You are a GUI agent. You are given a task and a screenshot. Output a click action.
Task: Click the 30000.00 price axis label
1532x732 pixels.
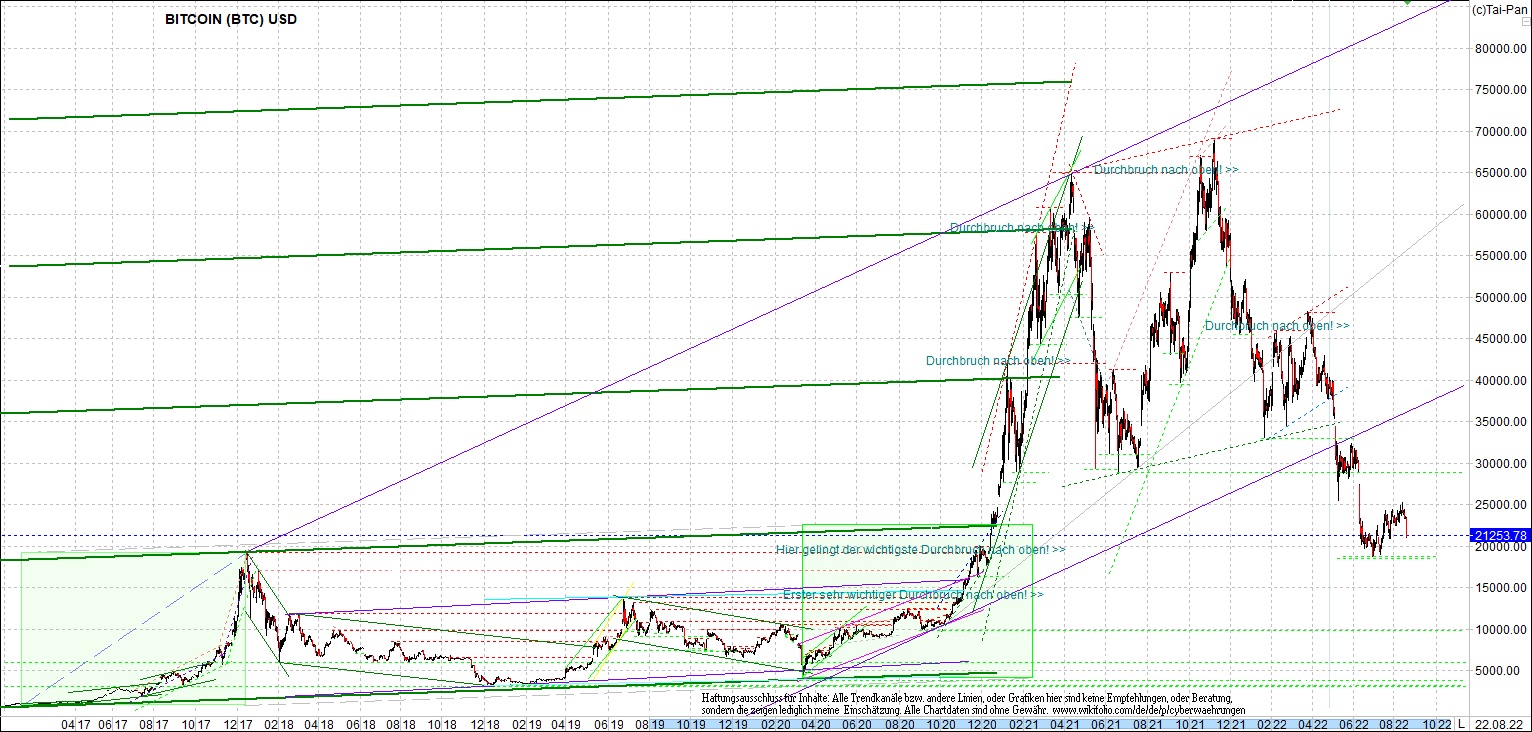click(1500, 464)
